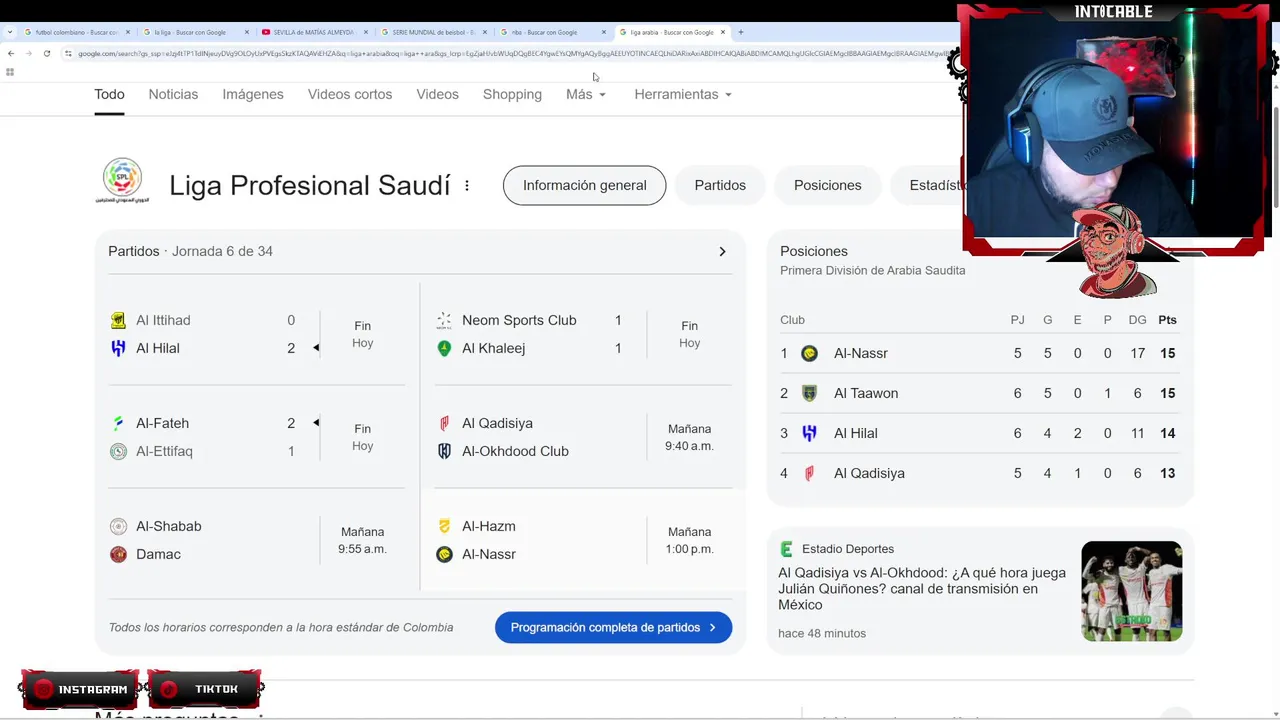Expand Partidos Jornada 6 arrow
Screen dimensions: 1280x720
click(722, 251)
